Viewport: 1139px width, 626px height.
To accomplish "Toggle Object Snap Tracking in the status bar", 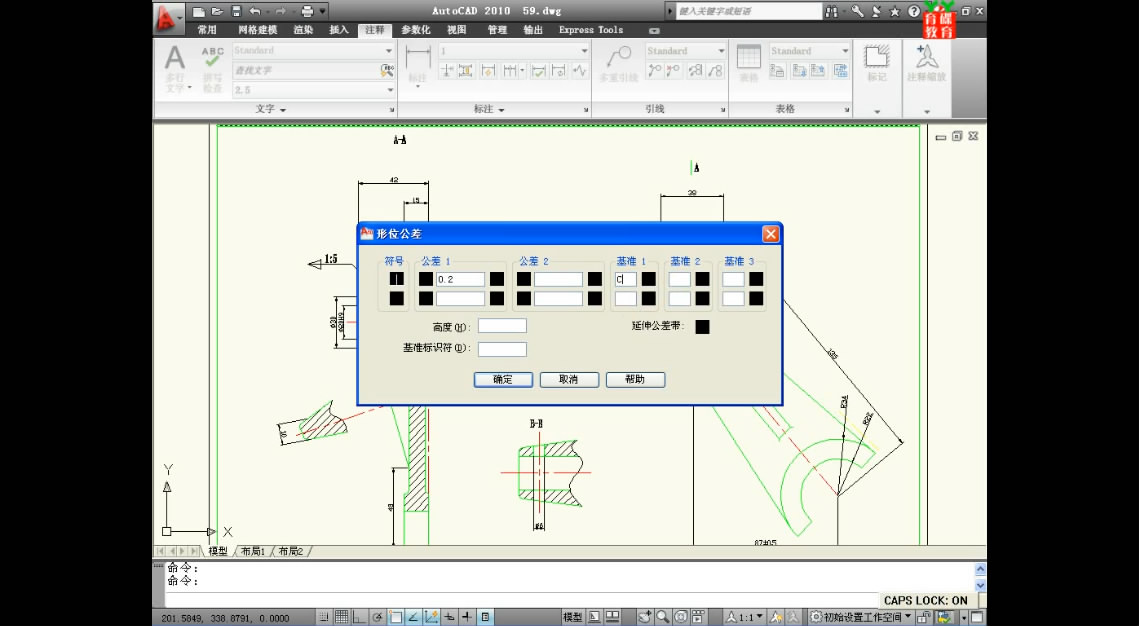I will click(x=413, y=617).
